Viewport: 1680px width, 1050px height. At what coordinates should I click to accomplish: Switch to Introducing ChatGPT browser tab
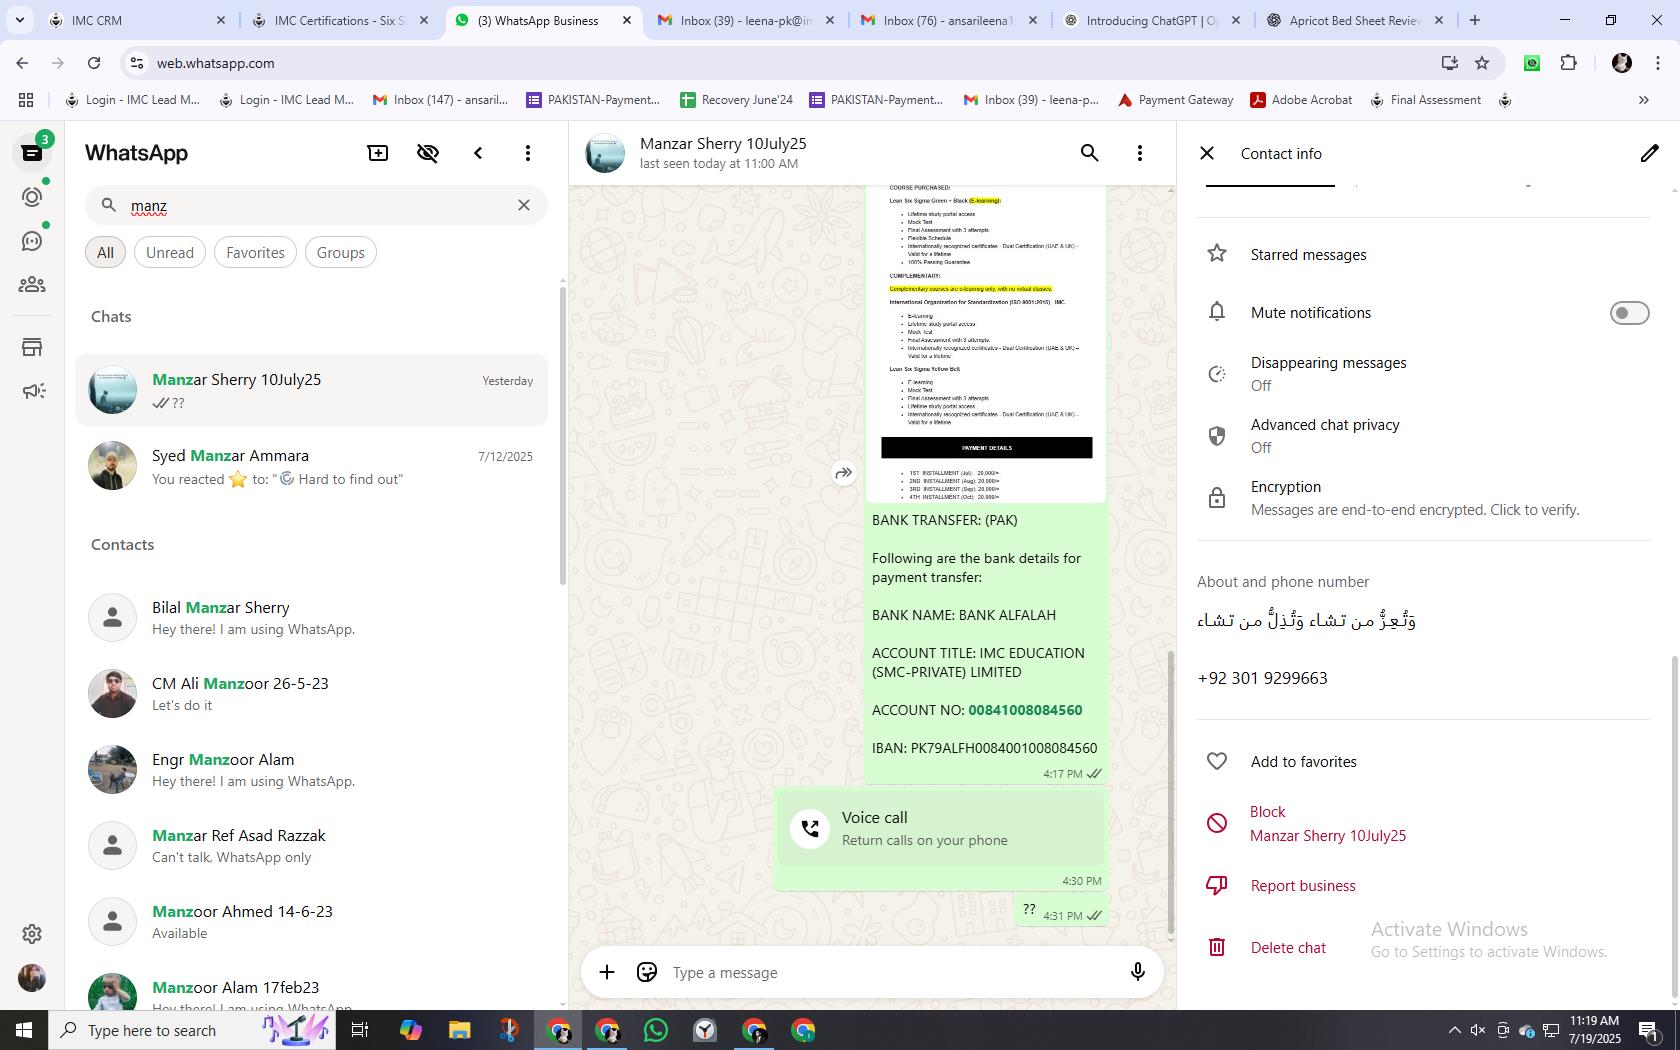click(x=1152, y=20)
